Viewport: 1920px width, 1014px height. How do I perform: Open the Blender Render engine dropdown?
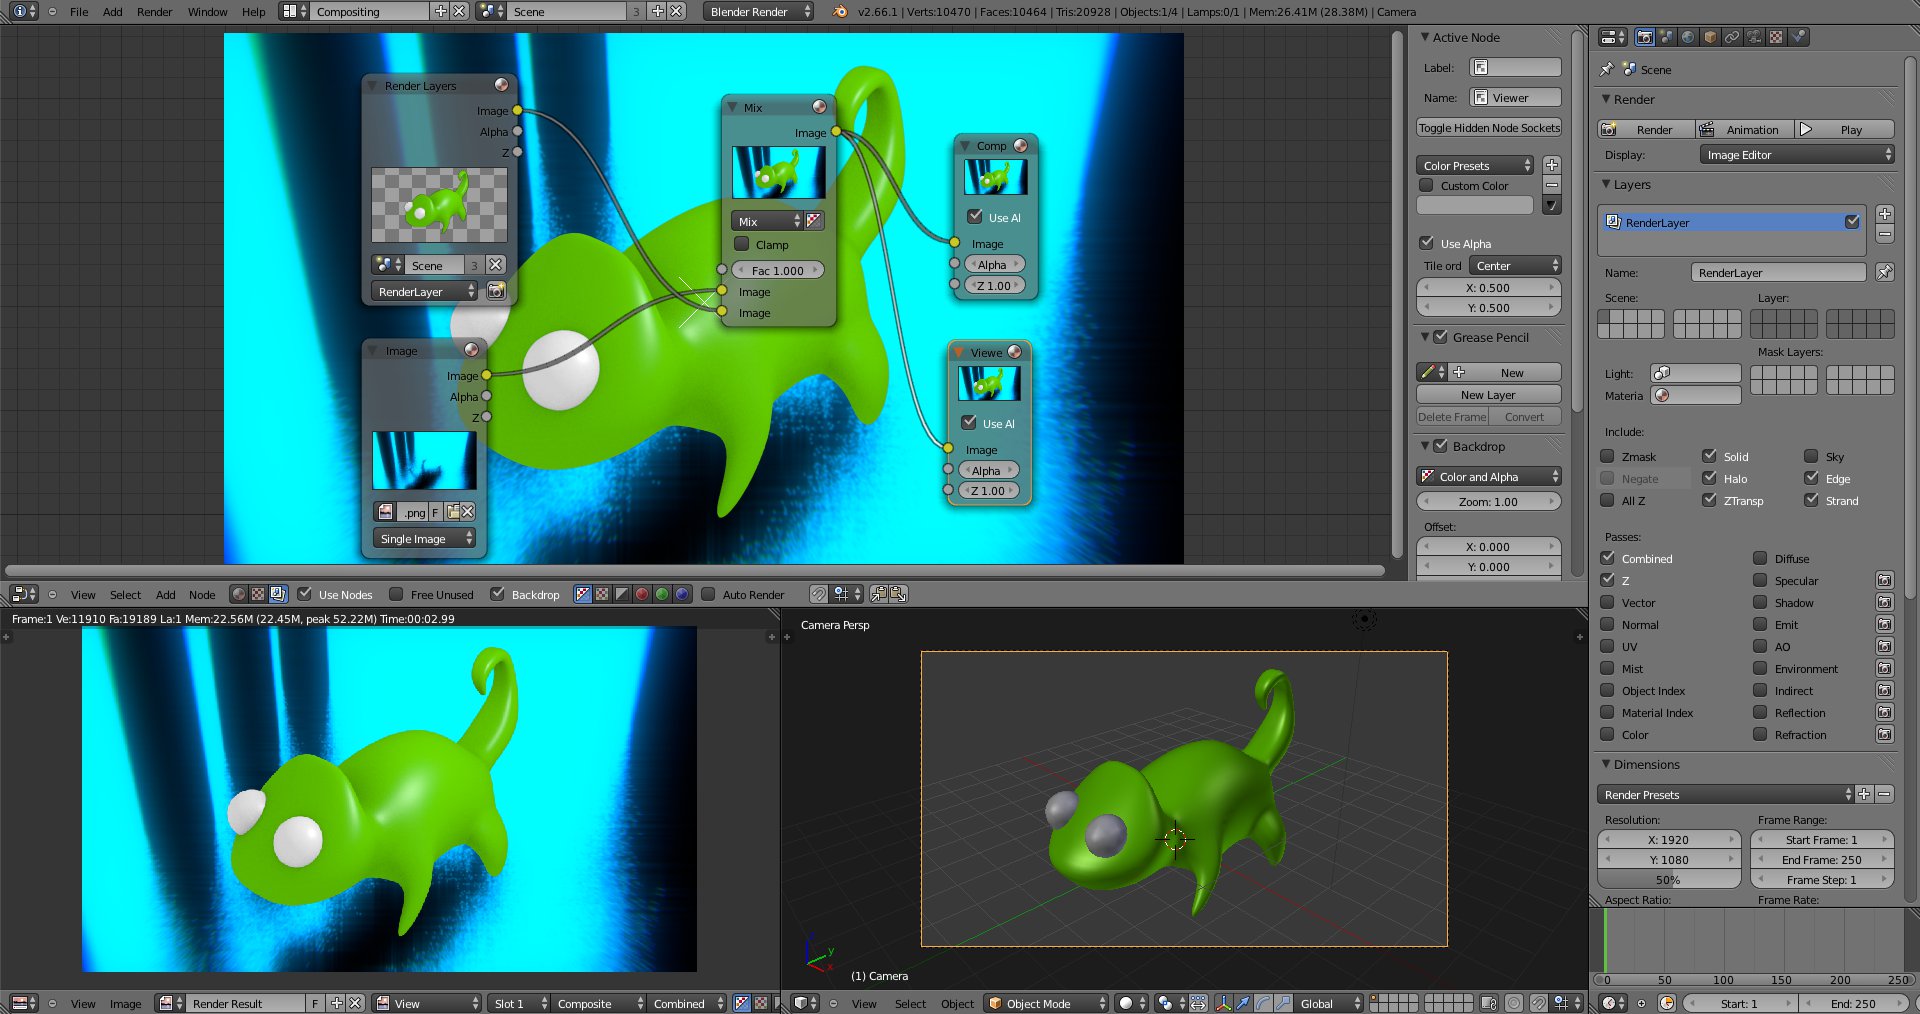(759, 12)
